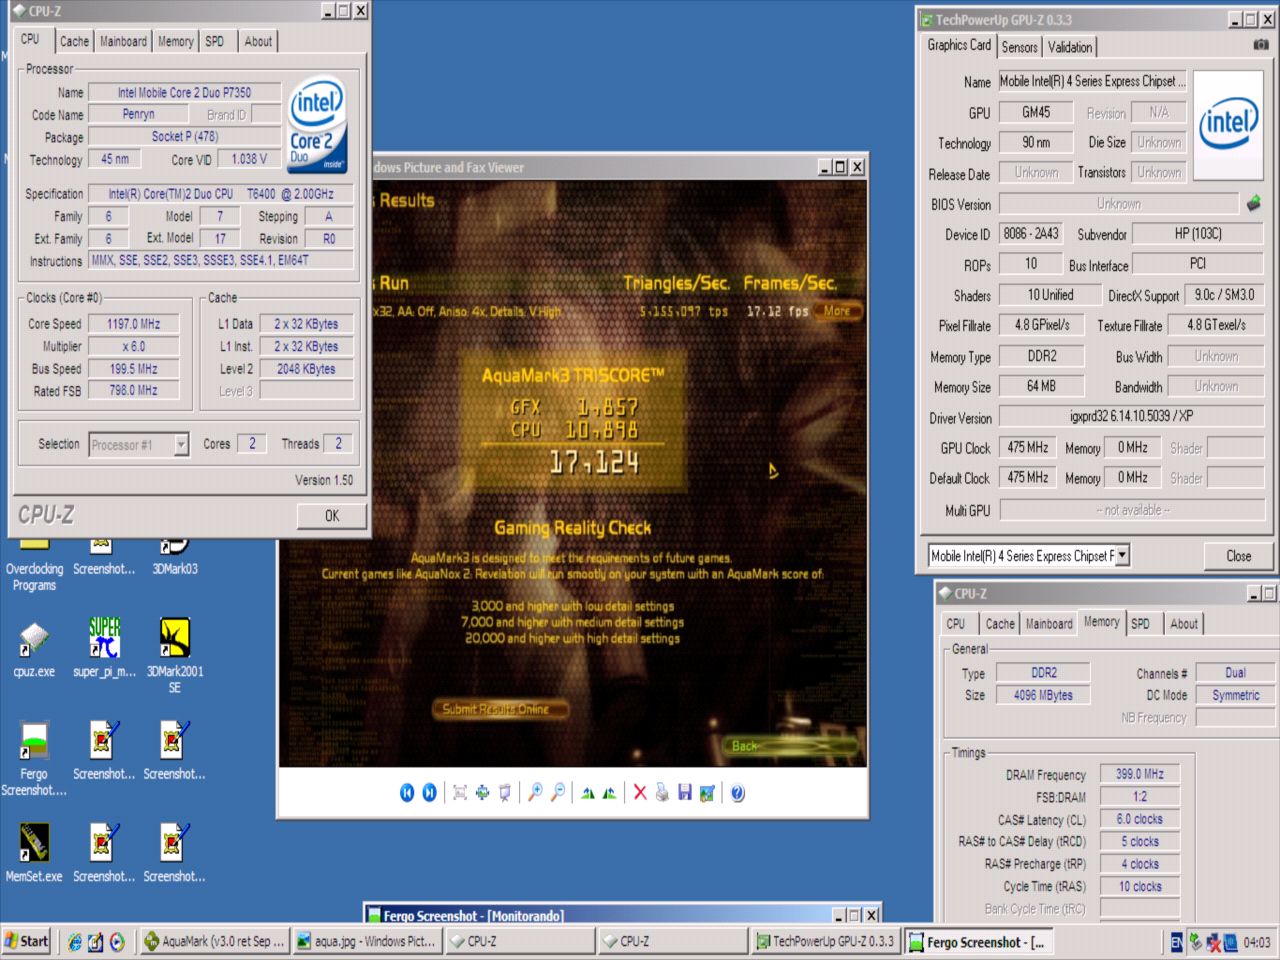Open Cache tab in lower-right CPU-Z
This screenshot has width=1280, height=960.
1000,623
